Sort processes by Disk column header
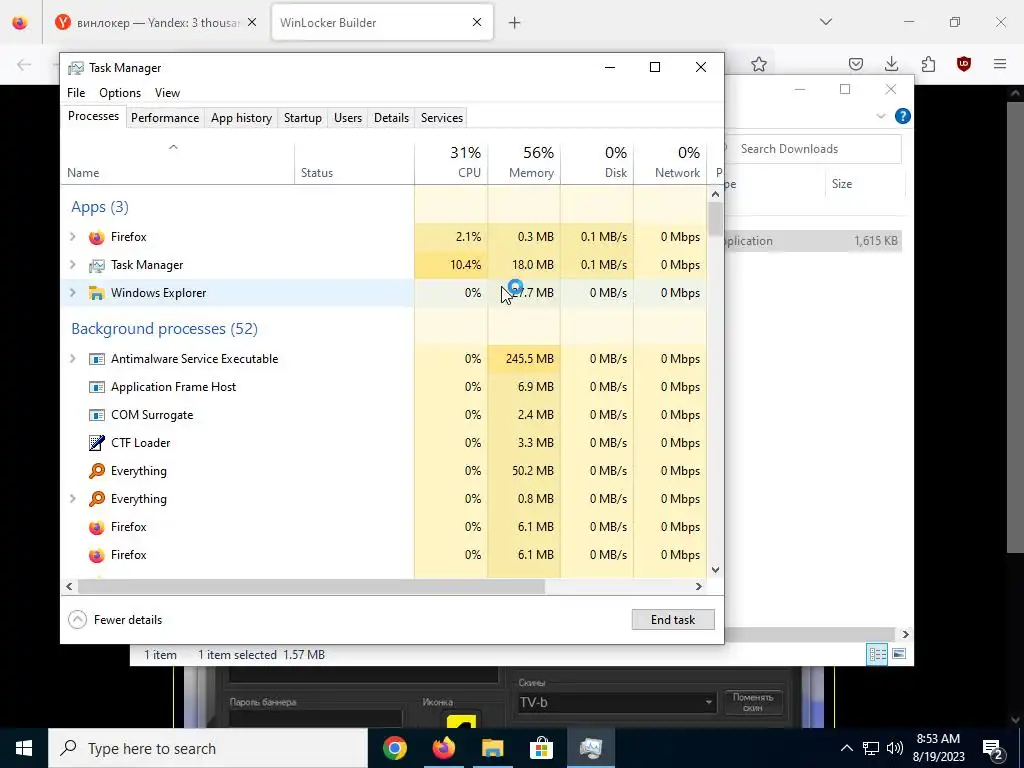The image size is (1024, 768). point(597,162)
